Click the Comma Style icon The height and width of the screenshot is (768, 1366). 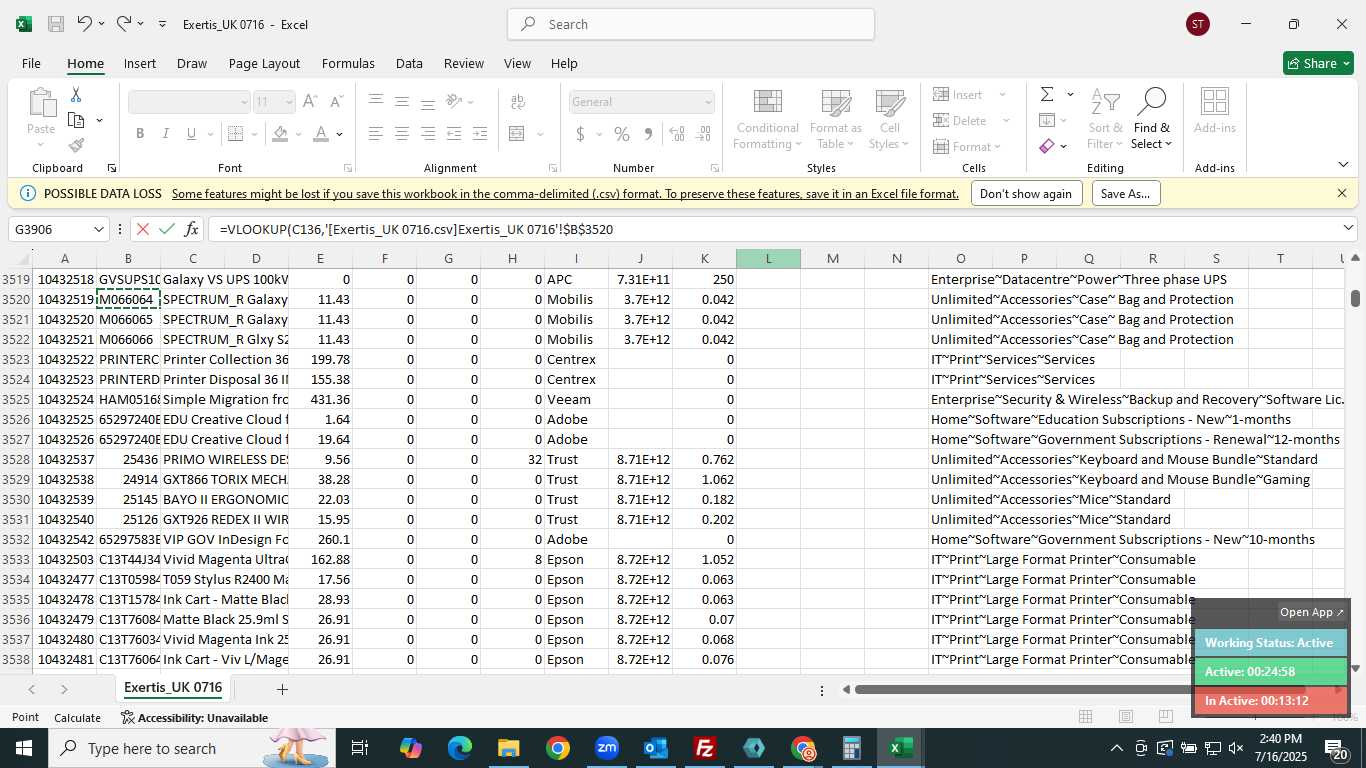click(x=648, y=134)
